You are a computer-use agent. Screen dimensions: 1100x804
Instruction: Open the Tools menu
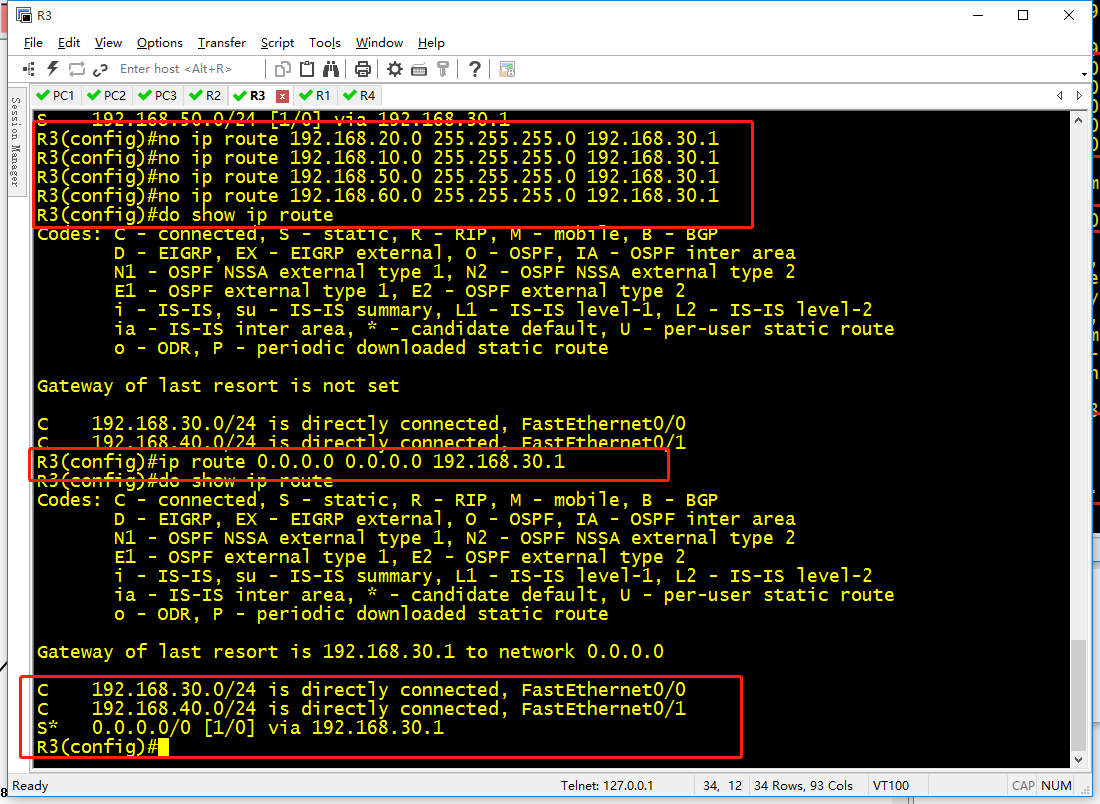point(325,43)
